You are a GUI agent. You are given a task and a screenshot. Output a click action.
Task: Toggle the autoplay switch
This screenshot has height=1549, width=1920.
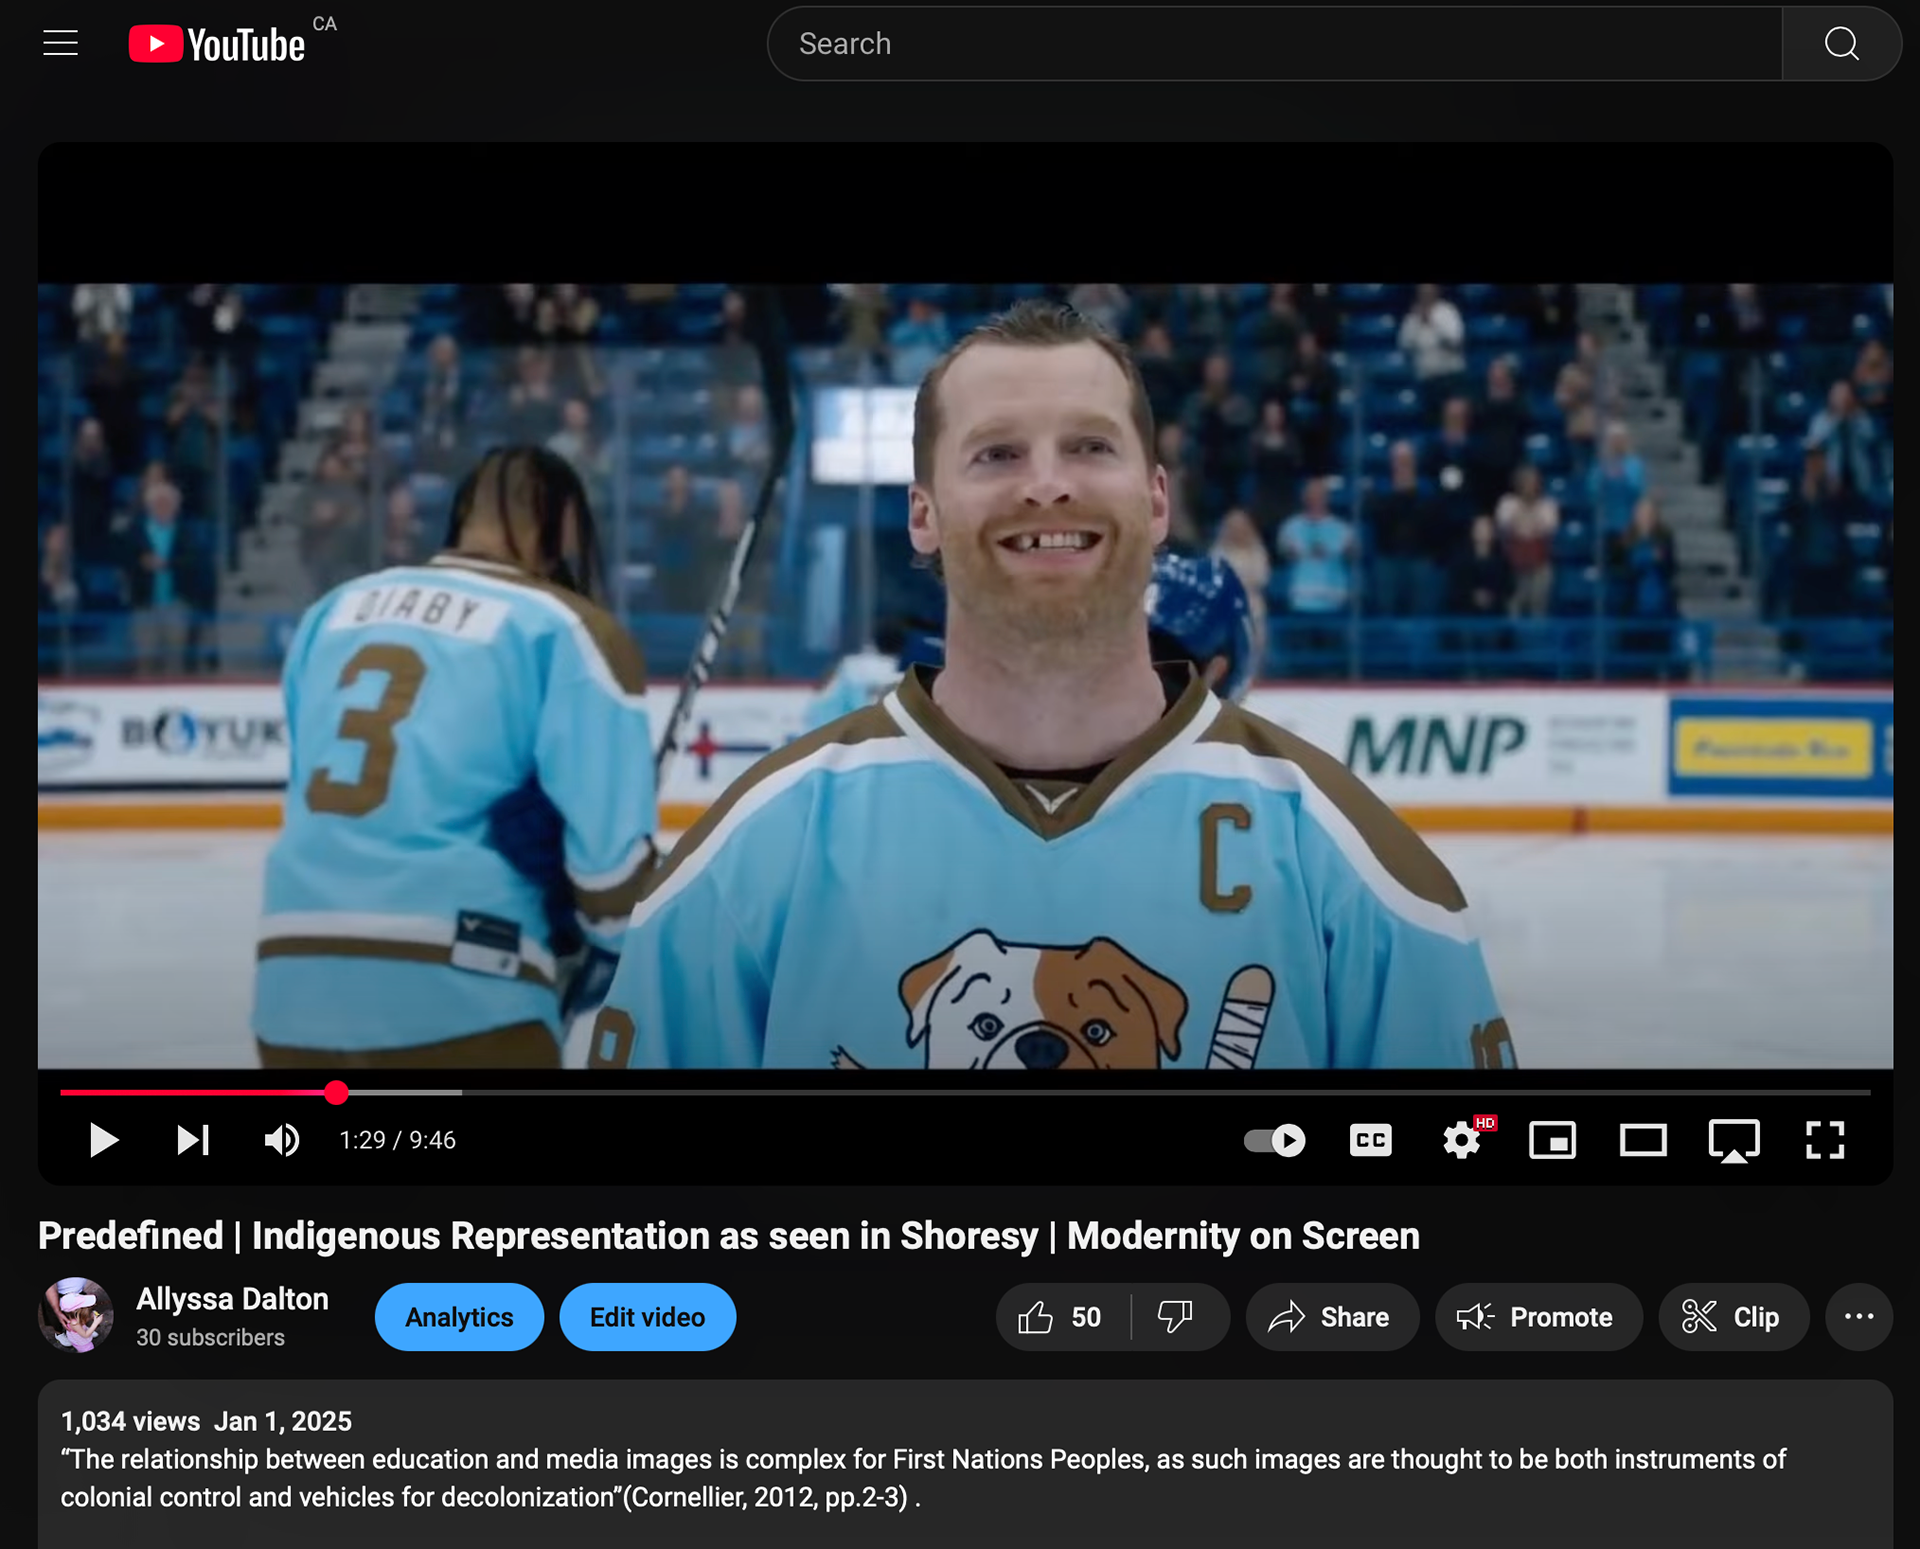[x=1275, y=1140]
